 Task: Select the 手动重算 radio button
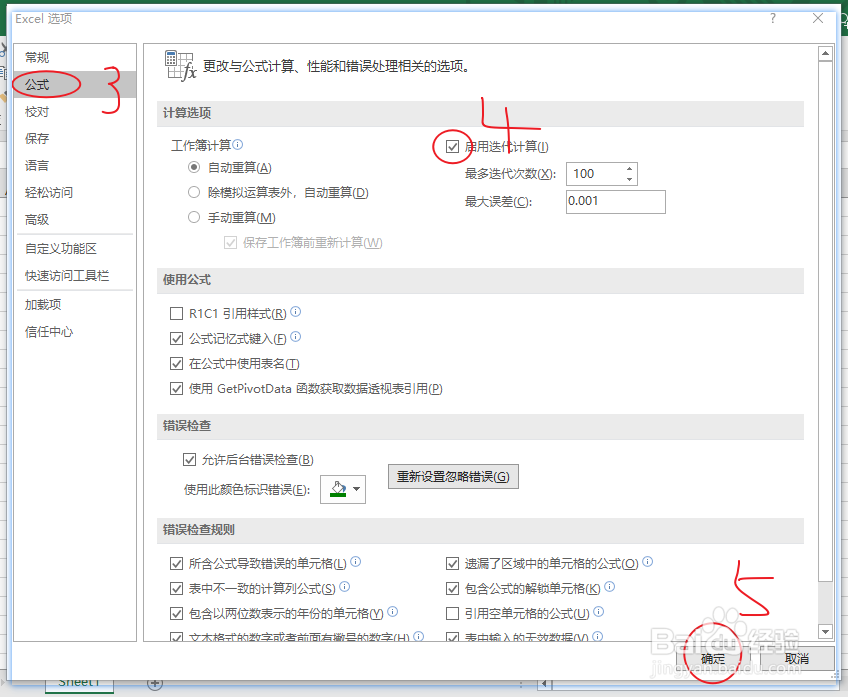(194, 217)
